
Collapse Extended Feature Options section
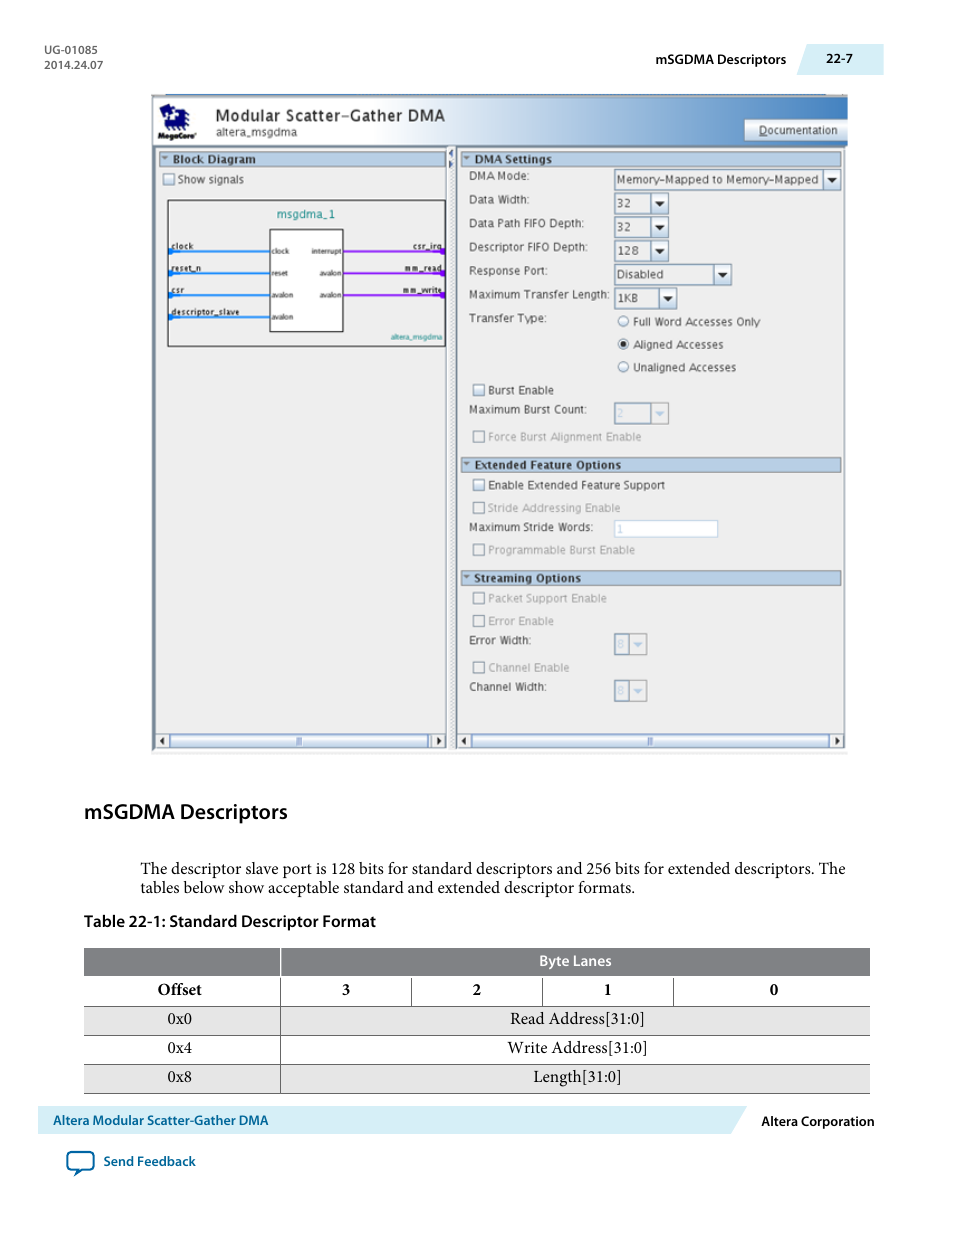pos(467,465)
